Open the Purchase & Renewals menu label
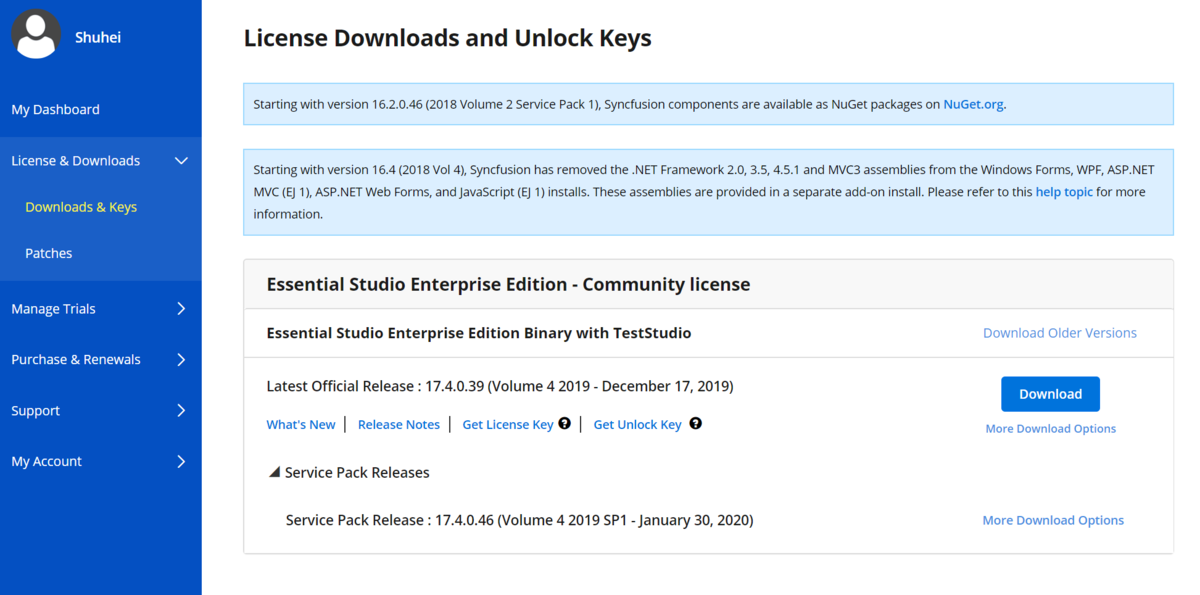 76,360
